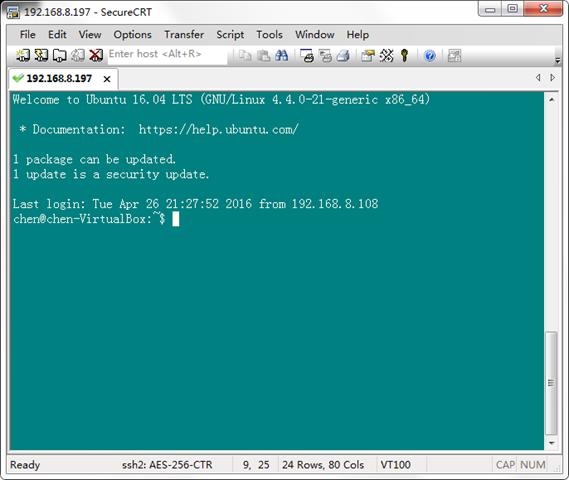
Task: Open Session Options toolbar icon
Action: tap(368, 56)
